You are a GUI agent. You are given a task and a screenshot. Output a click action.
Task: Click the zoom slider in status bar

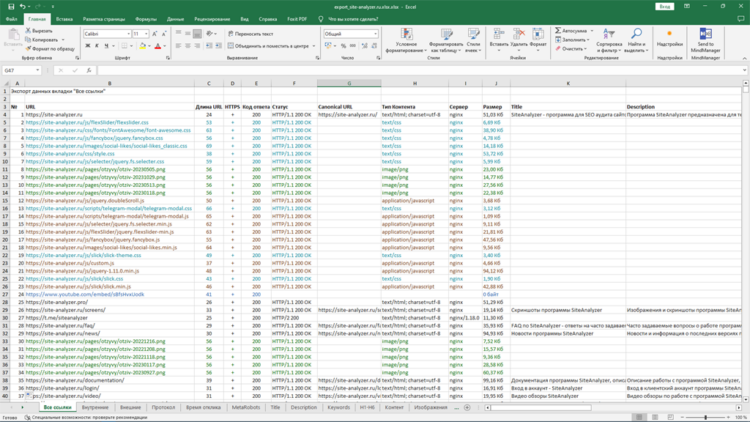point(706,417)
